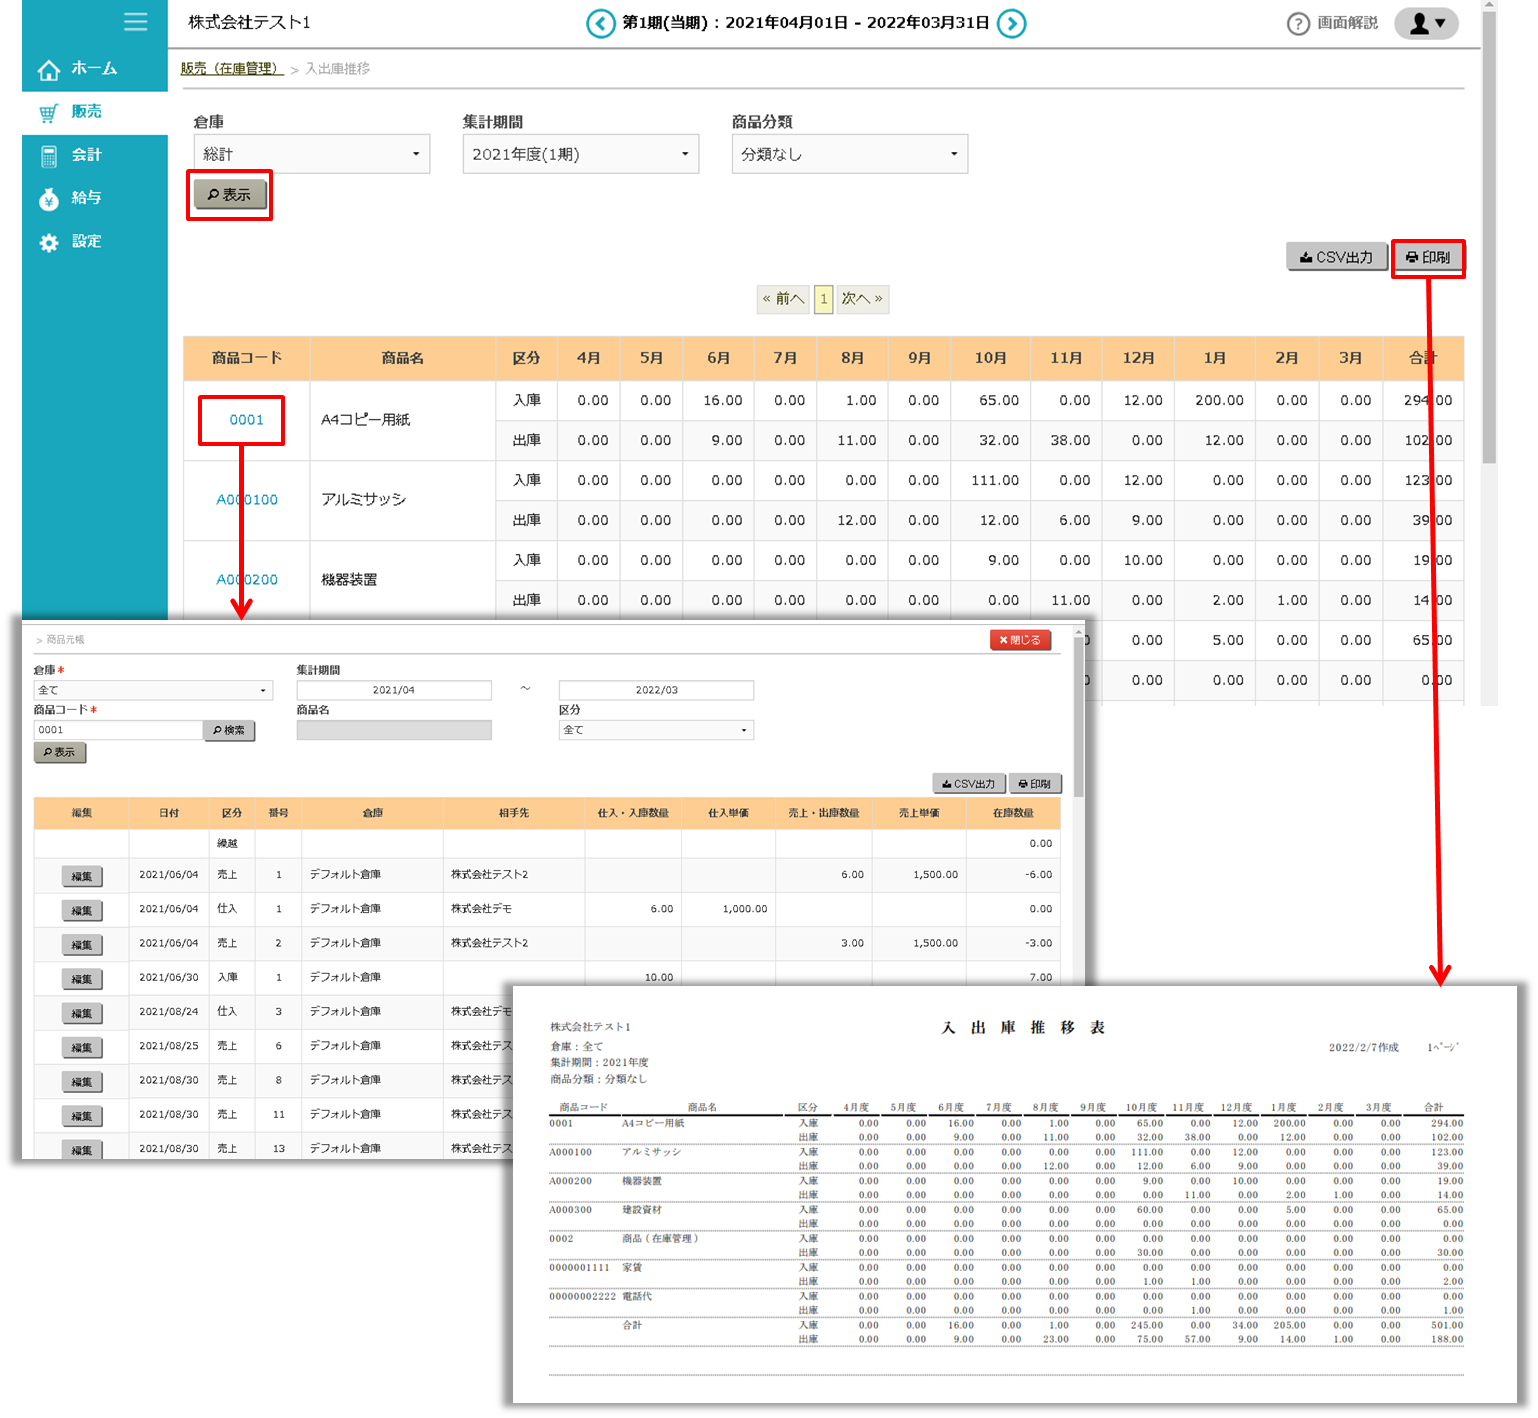Select 会計 in the sidebar menu
Image resolution: width=1538 pixels, height=1418 pixels.
point(85,155)
